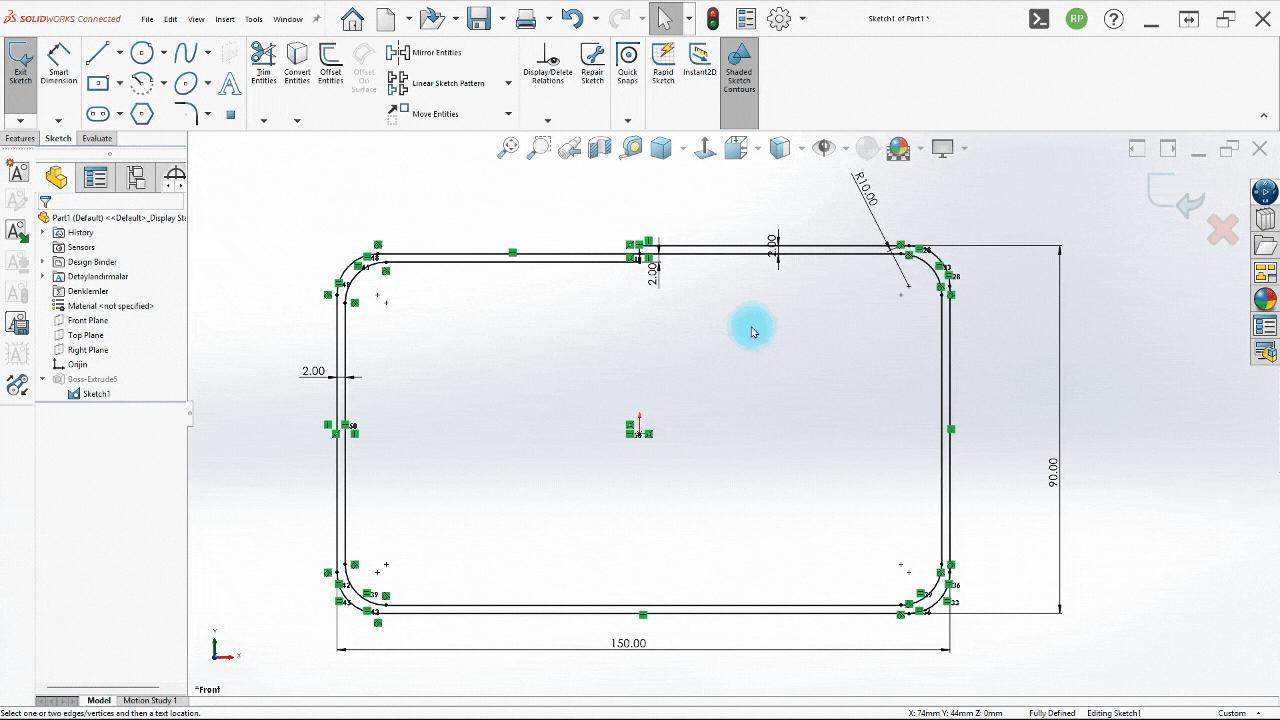Select the Mirror Entities tool
Image resolution: width=1280 pixels, height=720 pixels.
pos(425,52)
